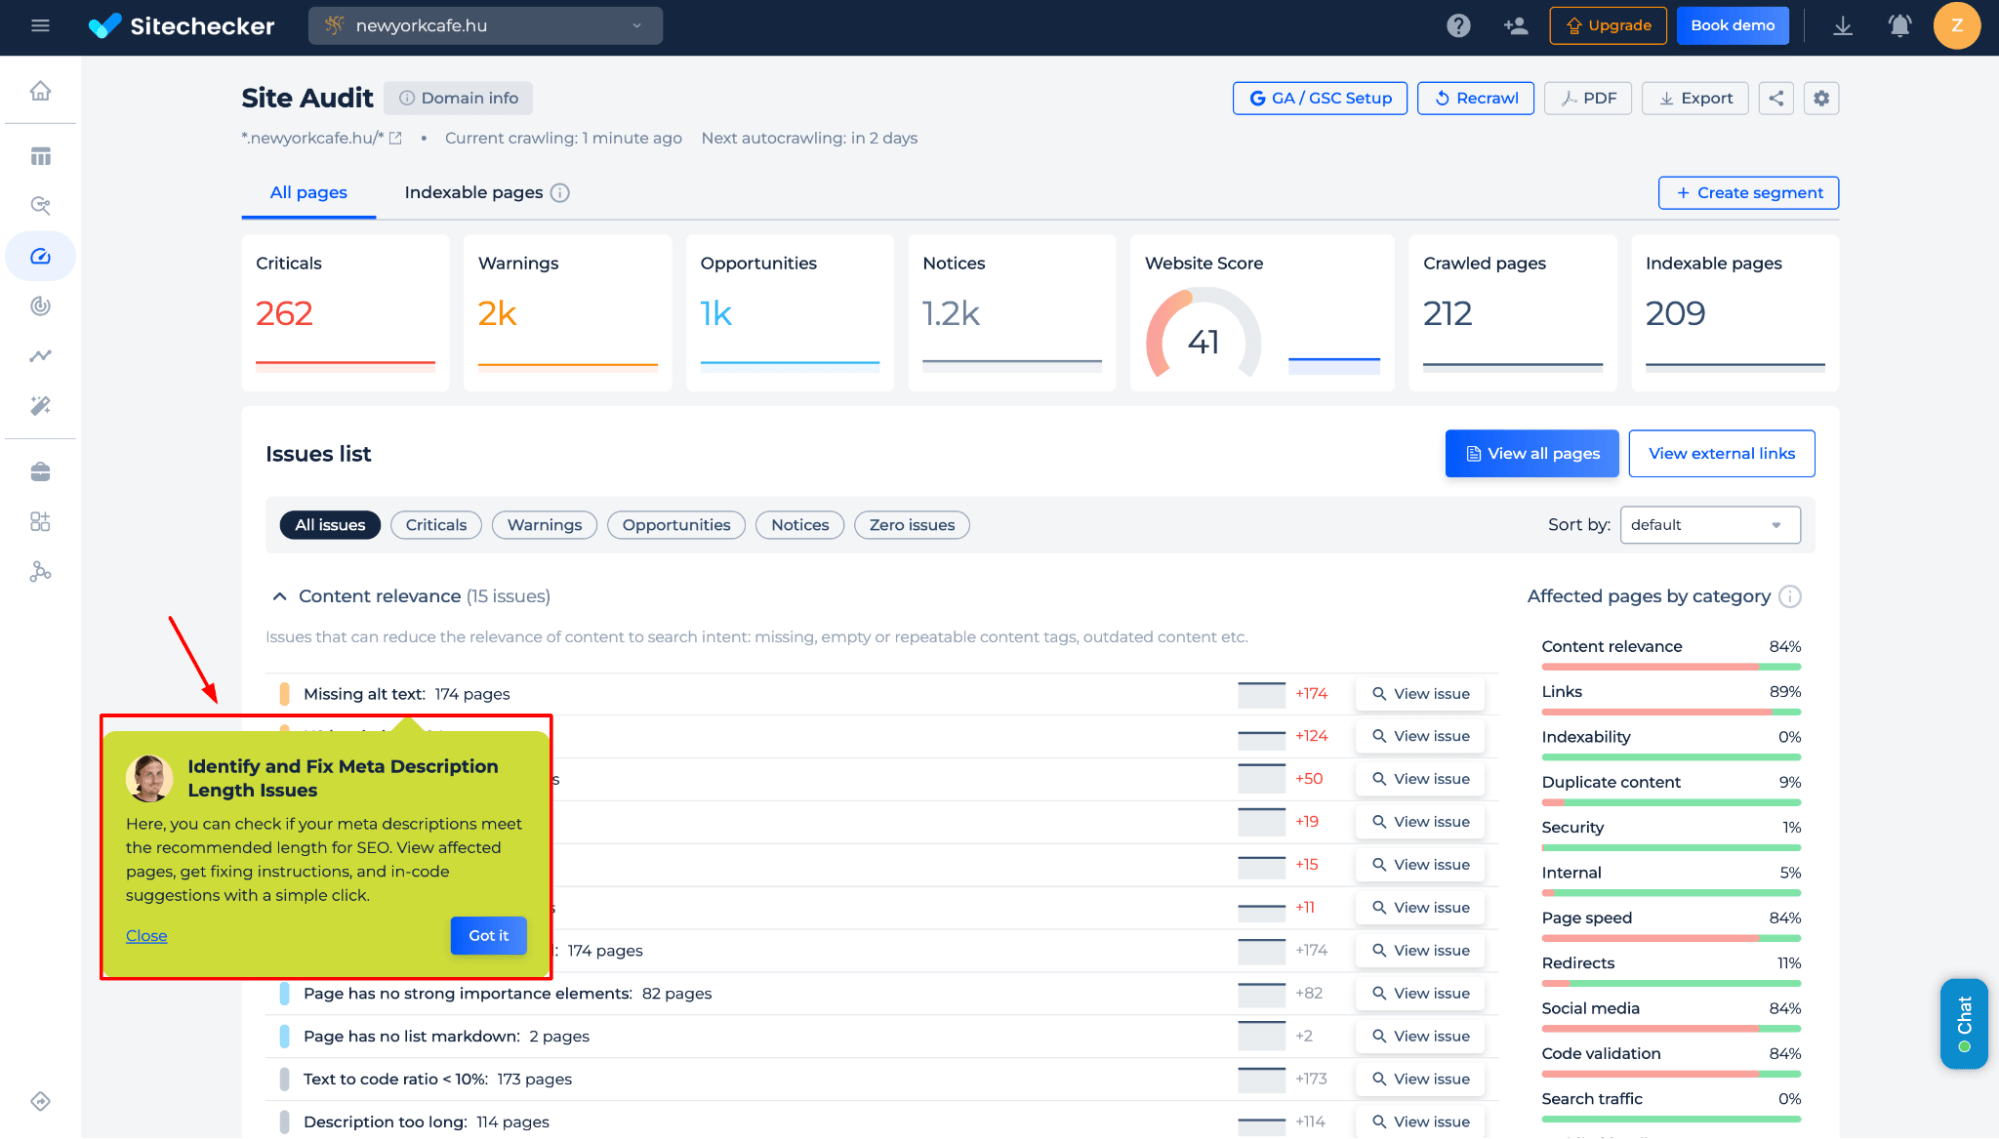Select the Site Crawl icon in sidebar
Screen dimensions: 1999x1139
(41, 255)
